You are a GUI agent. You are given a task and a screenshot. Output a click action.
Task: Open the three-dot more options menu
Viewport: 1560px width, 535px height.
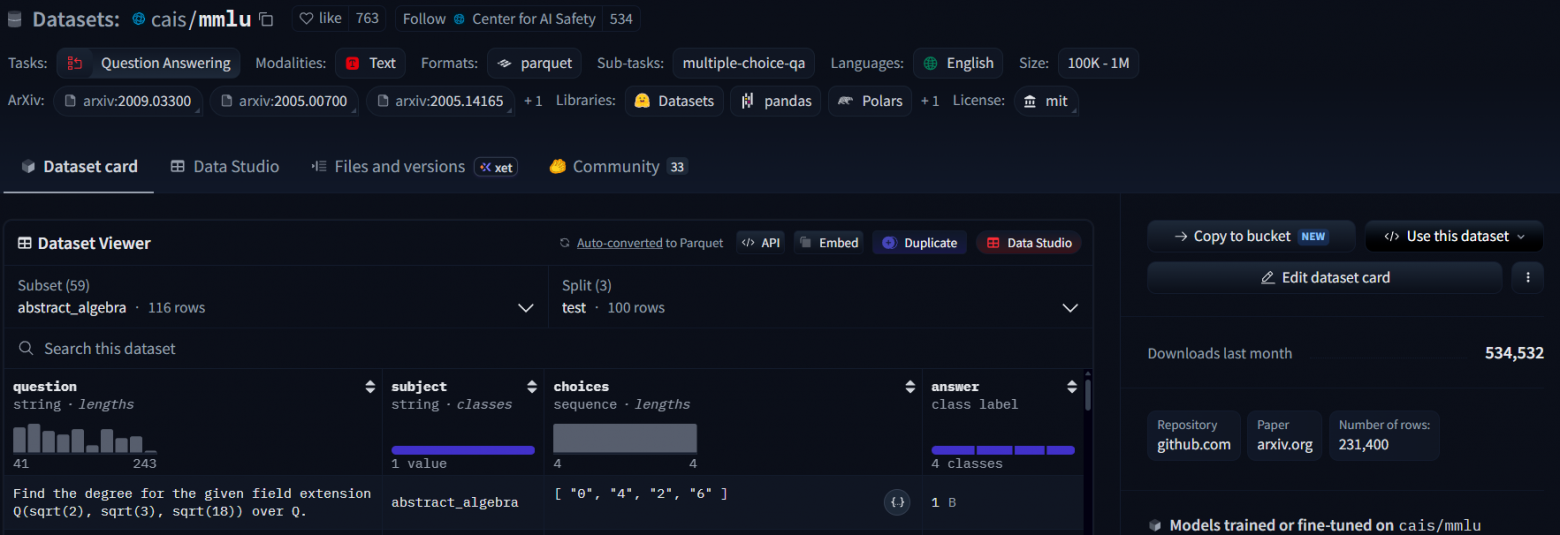(1527, 278)
